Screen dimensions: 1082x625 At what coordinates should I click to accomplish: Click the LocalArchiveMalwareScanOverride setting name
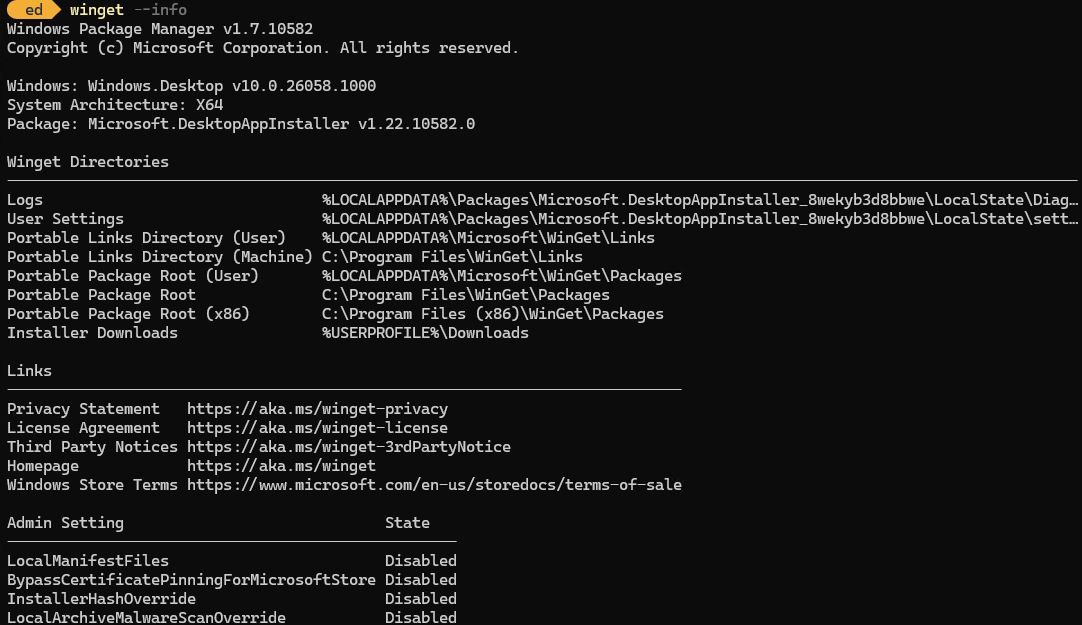point(146,617)
